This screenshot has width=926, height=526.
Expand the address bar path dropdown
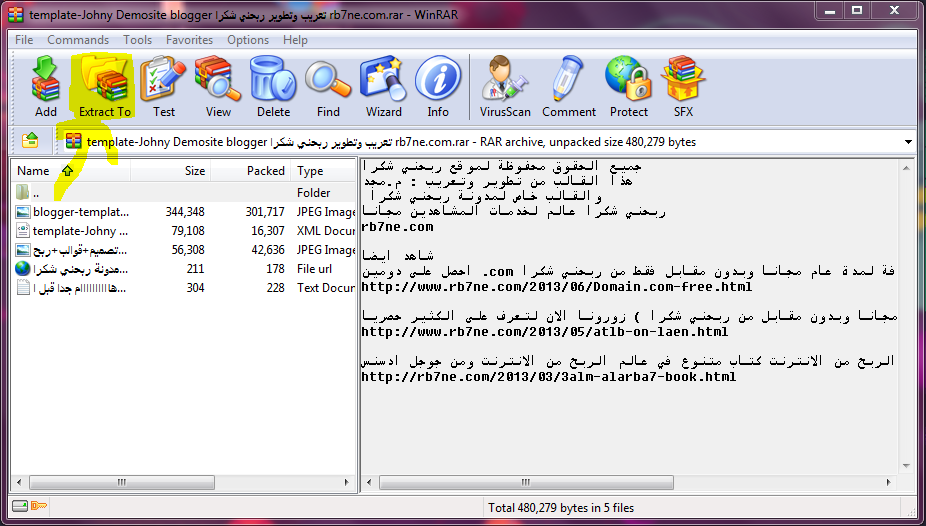(x=908, y=142)
